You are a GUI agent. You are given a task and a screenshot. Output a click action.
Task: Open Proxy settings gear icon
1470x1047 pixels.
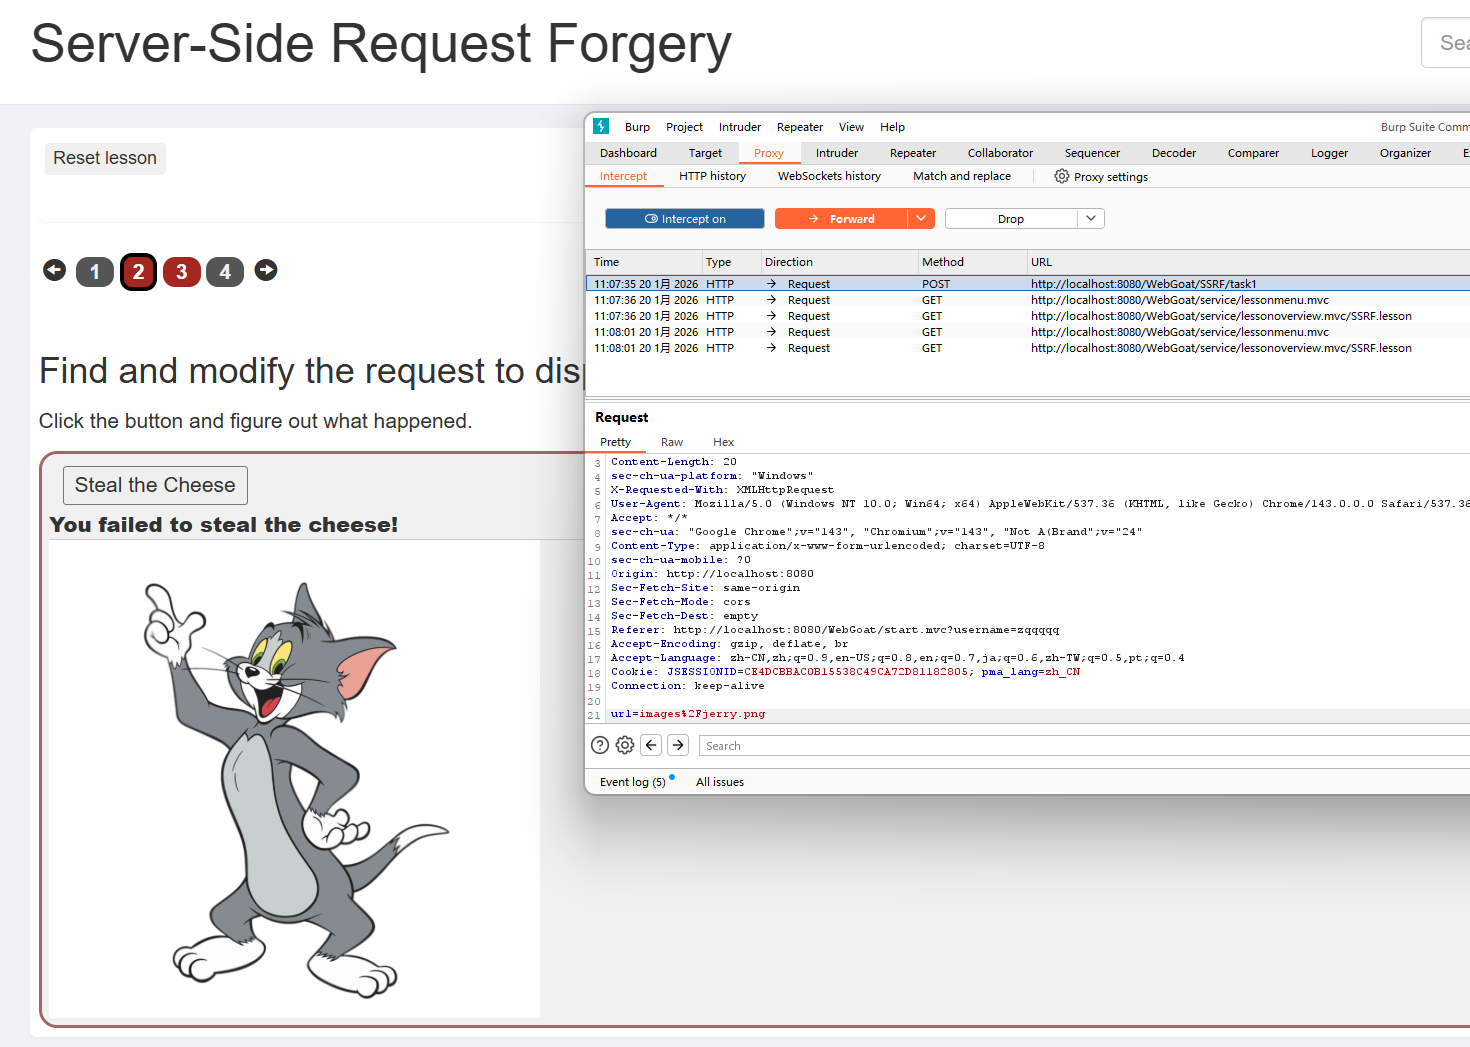click(x=1061, y=176)
